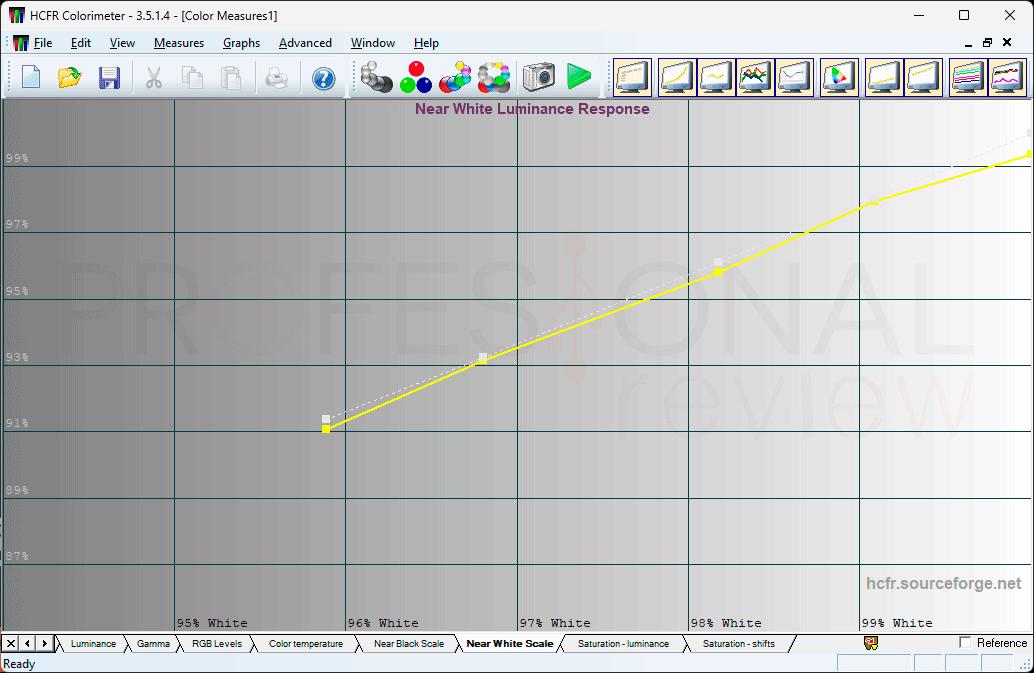This screenshot has height=673, width=1034.
Task: Open the Graphs menu
Action: pyautogui.click(x=241, y=43)
